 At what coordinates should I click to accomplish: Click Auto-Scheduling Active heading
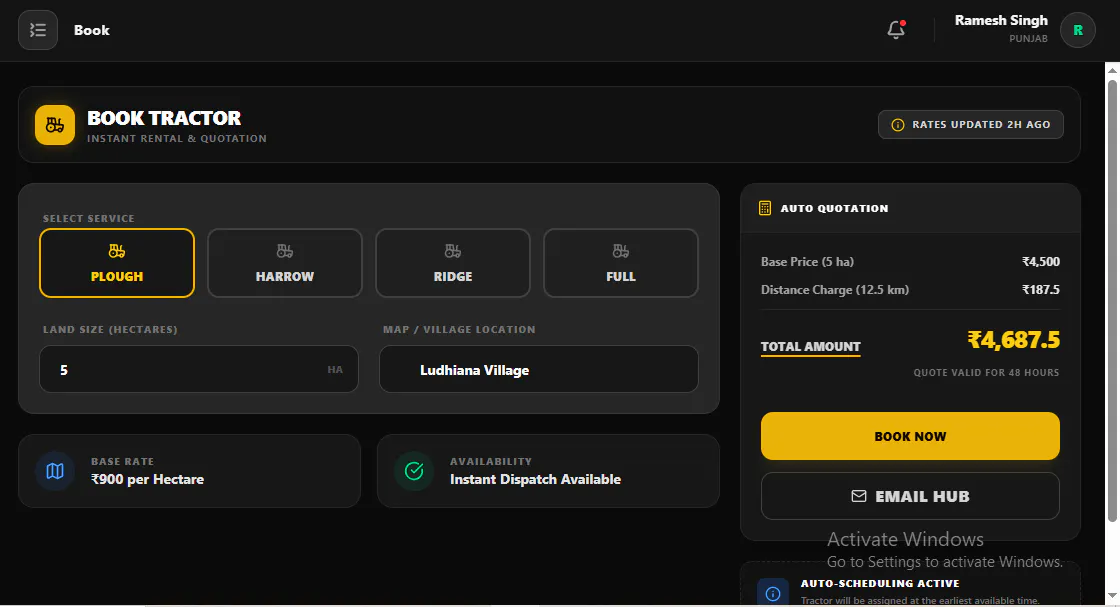(x=880, y=583)
